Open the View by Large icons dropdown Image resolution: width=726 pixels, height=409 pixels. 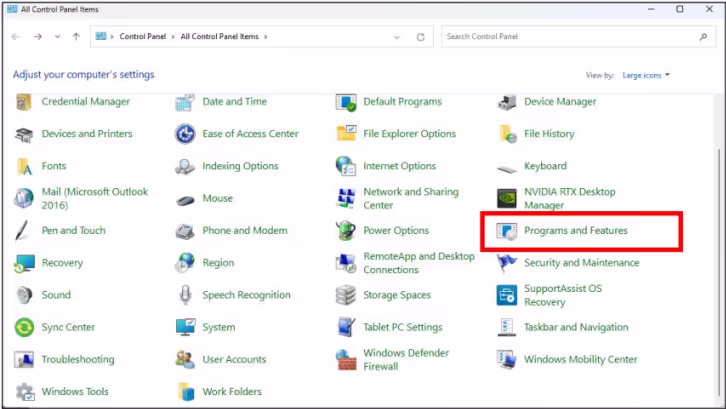click(x=646, y=75)
